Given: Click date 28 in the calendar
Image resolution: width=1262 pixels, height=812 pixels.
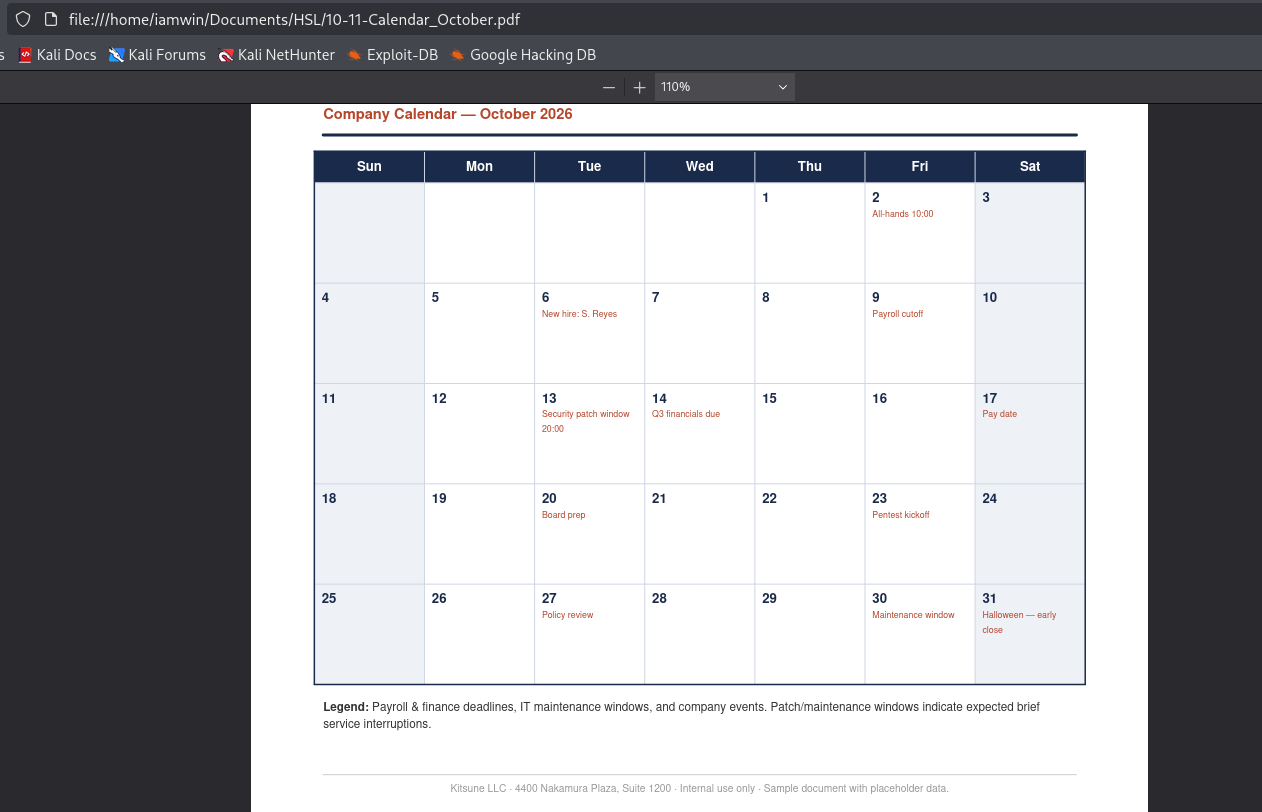Looking at the screenshot, I should [x=659, y=598].
